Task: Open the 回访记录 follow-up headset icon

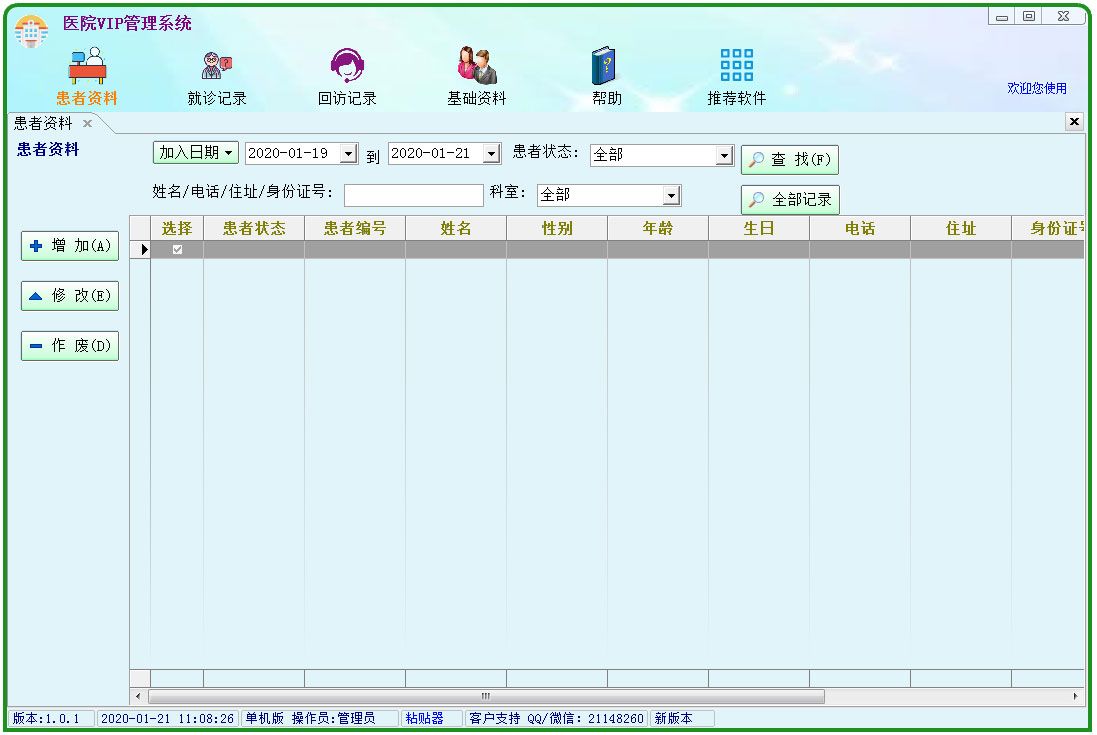Action: pos(347,66)
